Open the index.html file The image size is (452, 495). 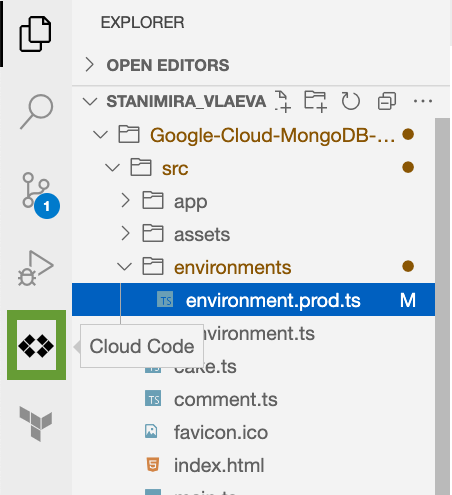(219, 465)
